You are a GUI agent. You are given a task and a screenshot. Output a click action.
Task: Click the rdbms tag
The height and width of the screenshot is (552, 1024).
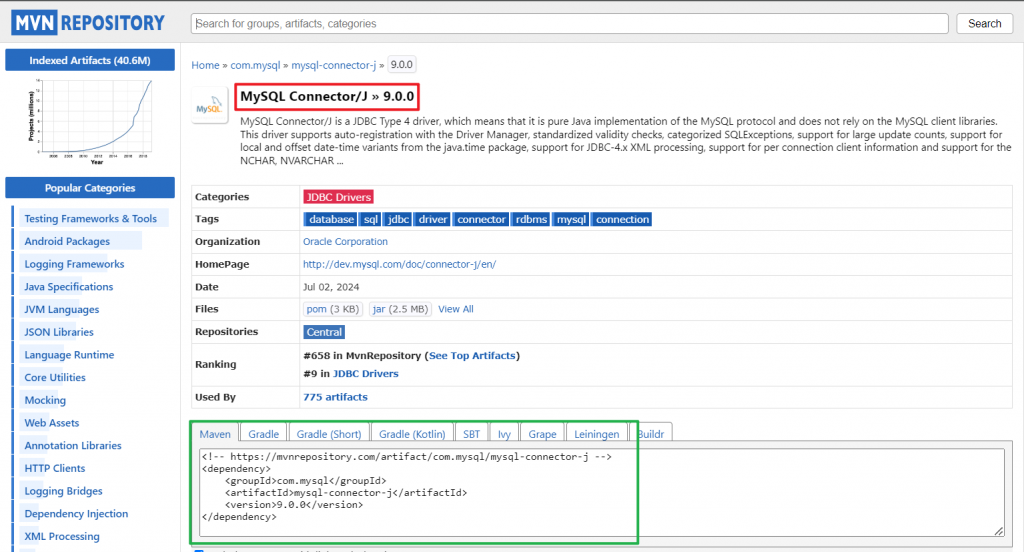[531, 219]
